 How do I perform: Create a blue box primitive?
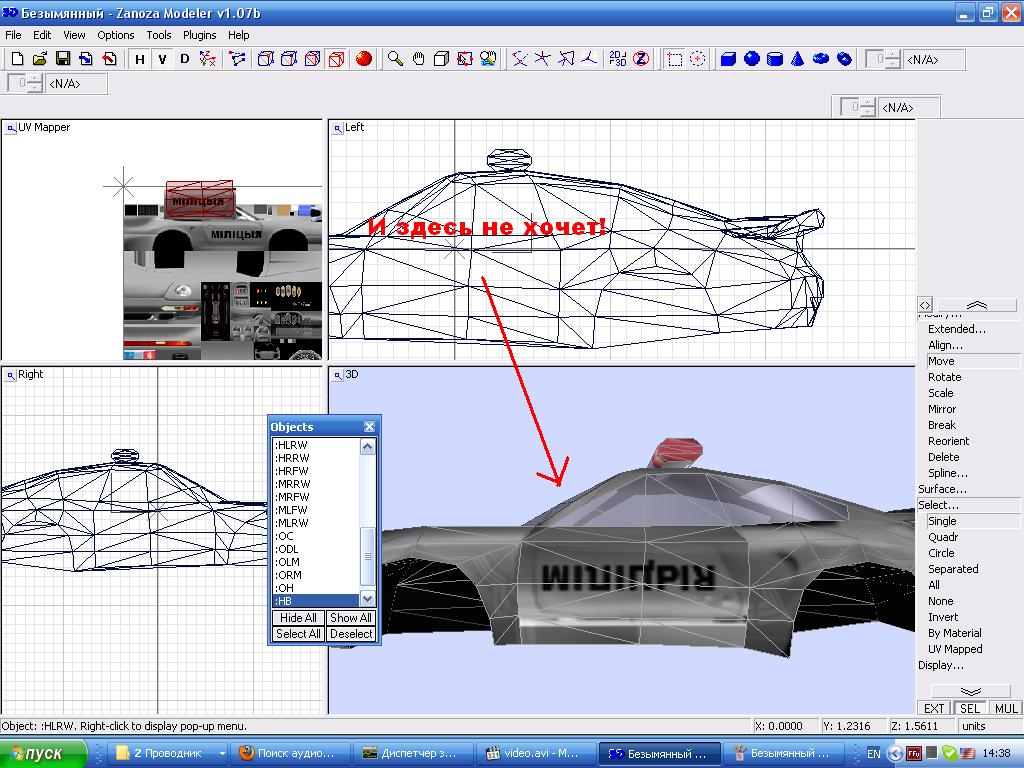point(728,59)
